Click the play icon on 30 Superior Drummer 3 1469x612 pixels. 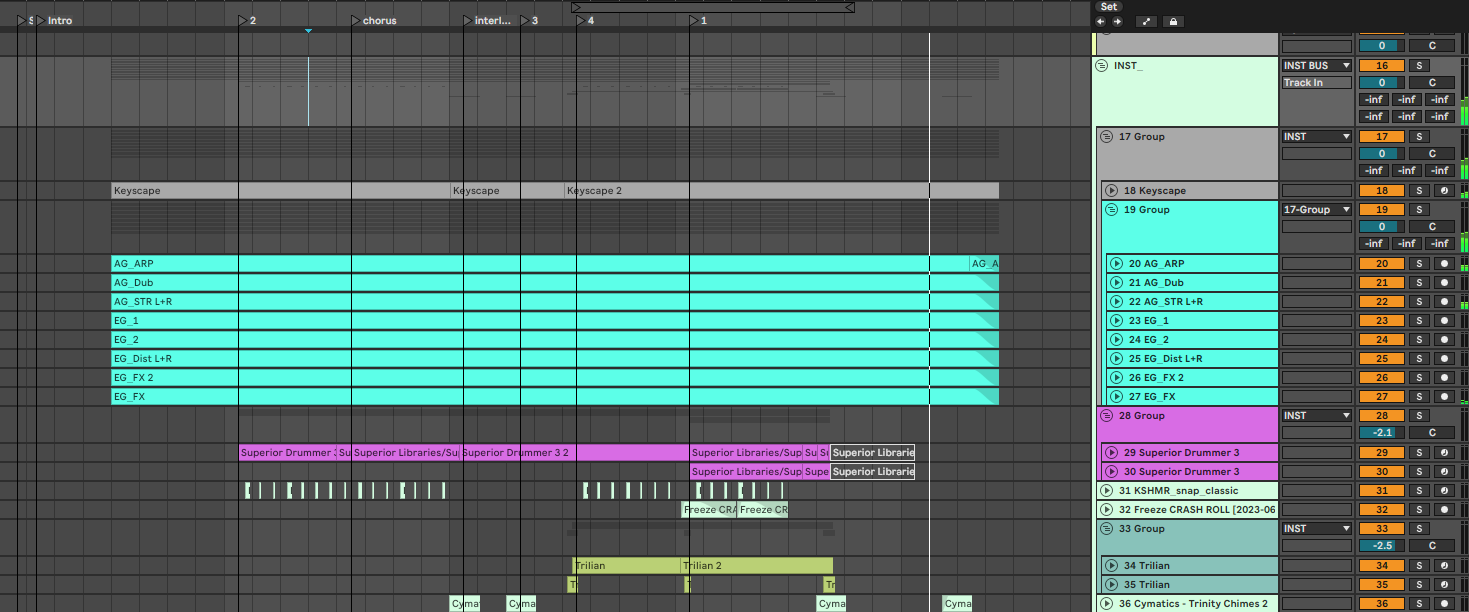pos(1111,472)
